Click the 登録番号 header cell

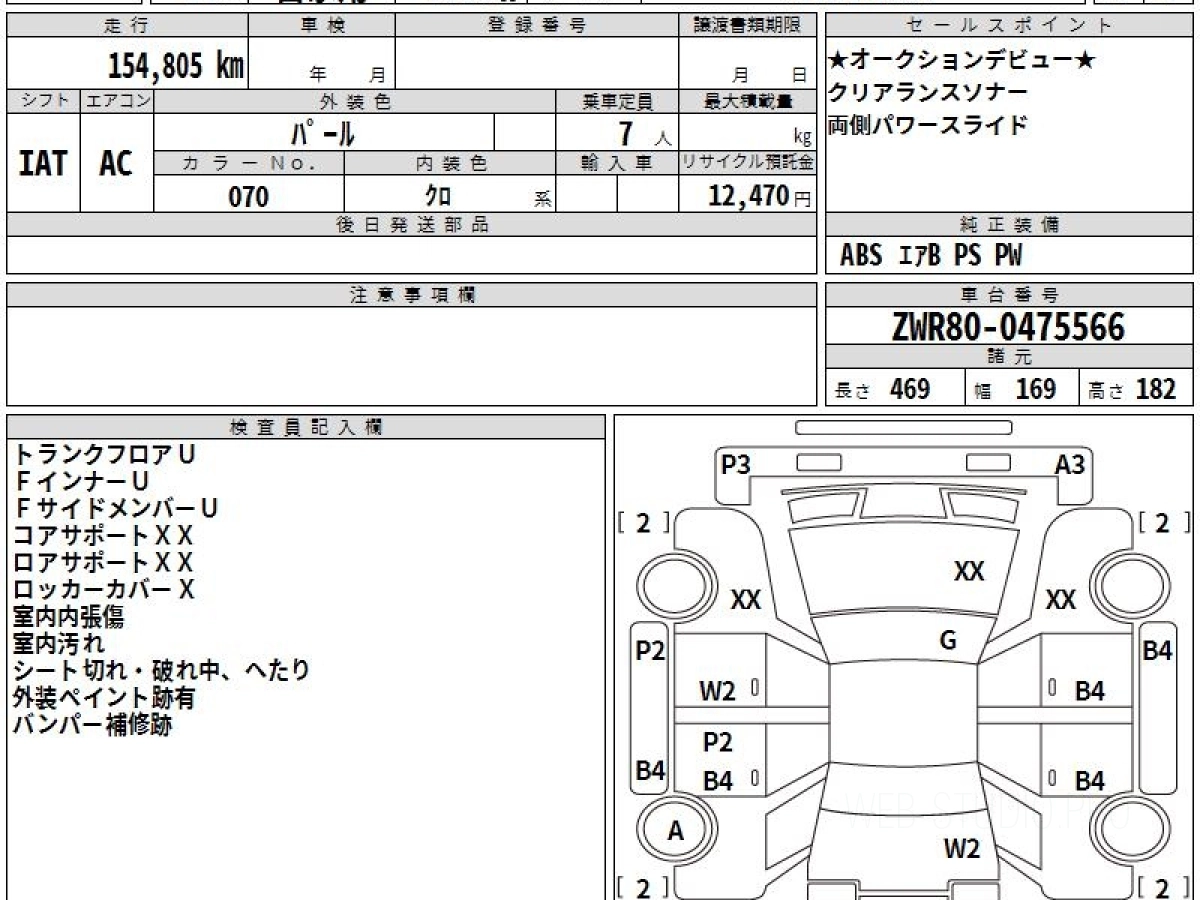[537, 26]
